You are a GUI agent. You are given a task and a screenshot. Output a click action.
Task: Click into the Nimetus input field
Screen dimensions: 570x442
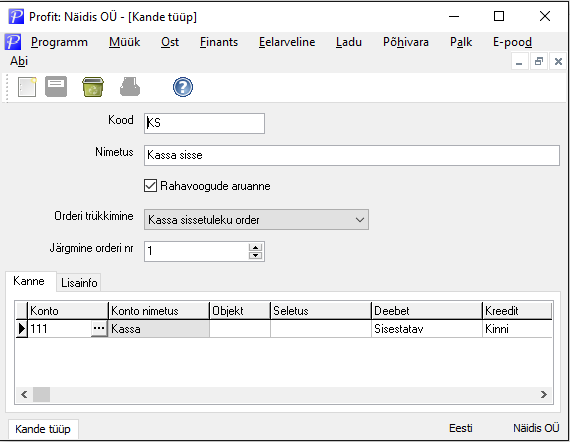tap(352, 155)
